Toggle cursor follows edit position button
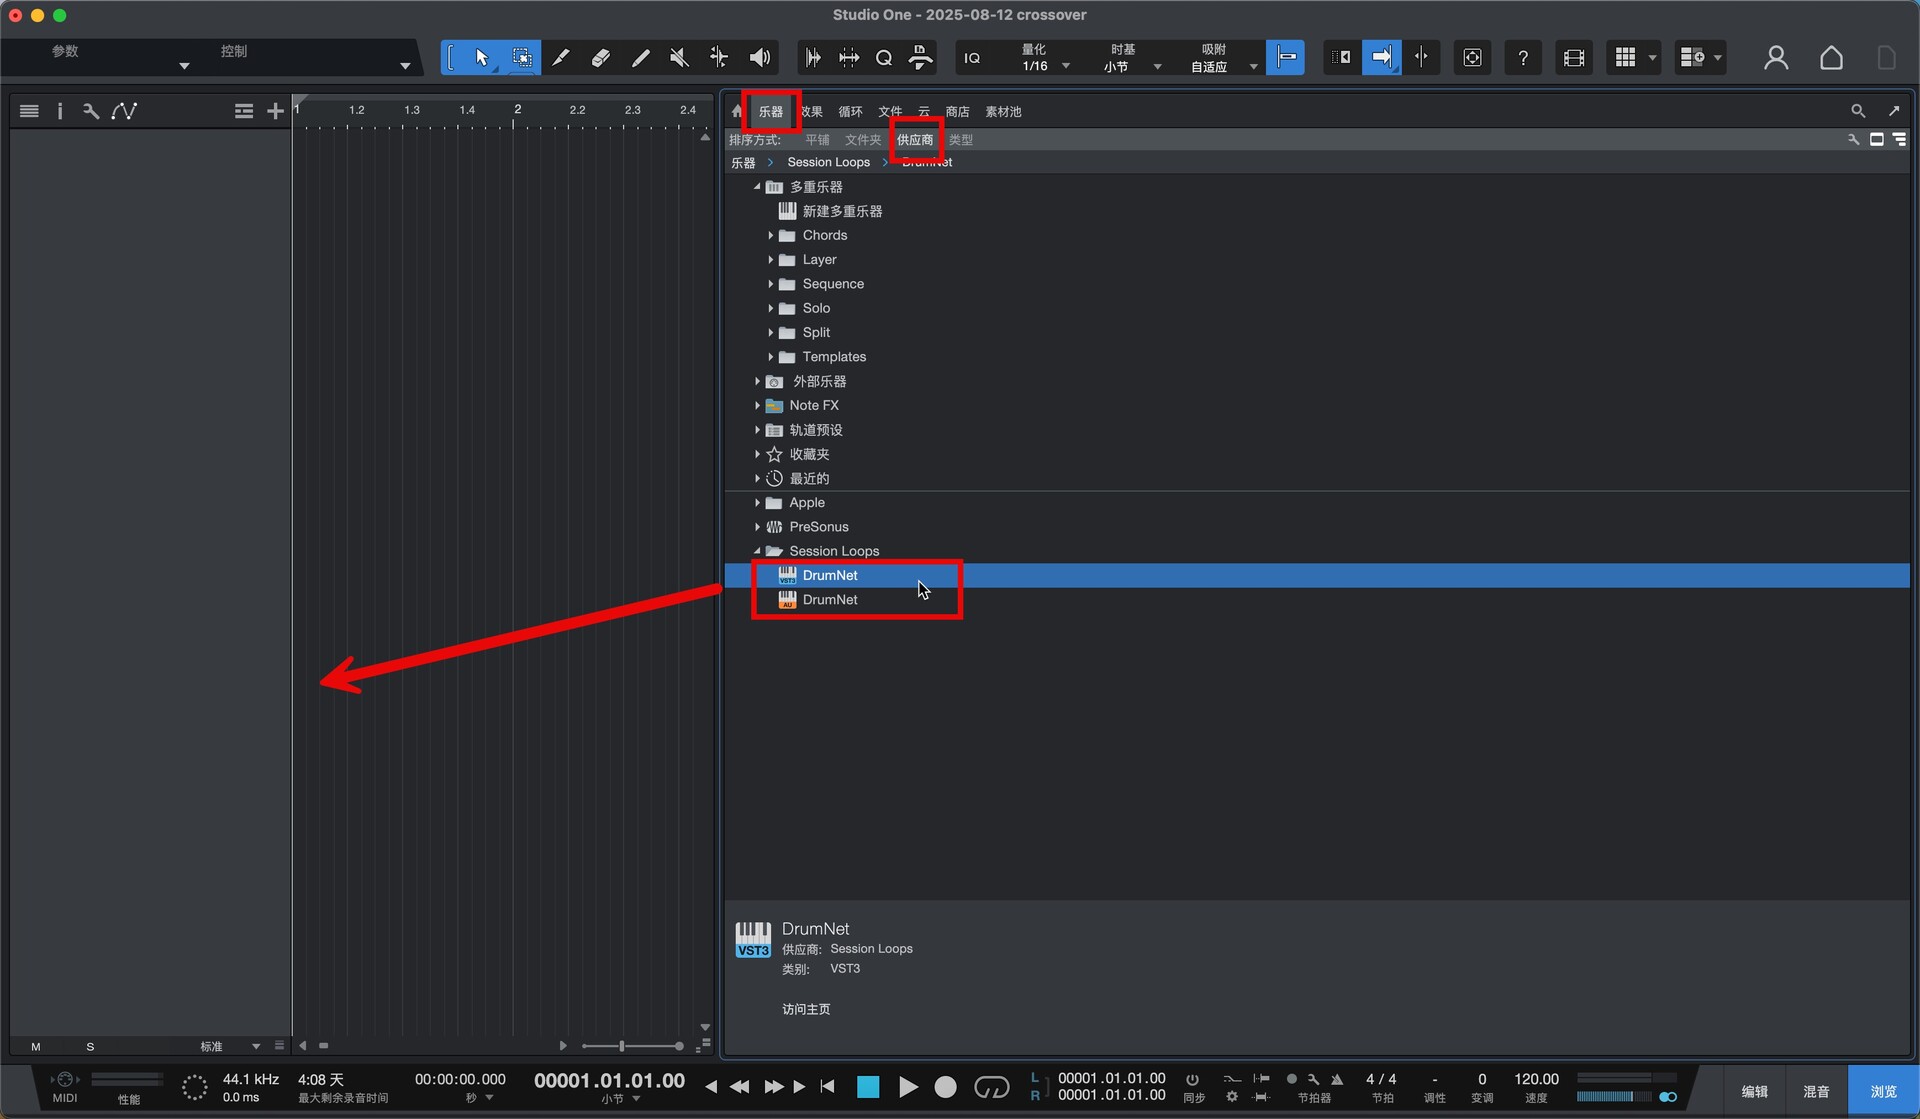The width and height of the screenshot is (1920, 1119). (x=1421, y=58)
